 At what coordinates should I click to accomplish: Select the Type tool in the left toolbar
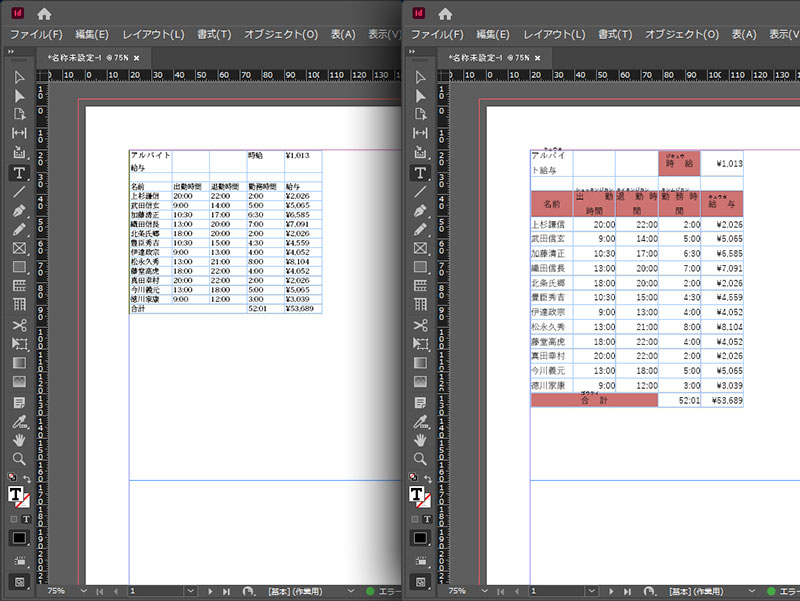[18, 172]
